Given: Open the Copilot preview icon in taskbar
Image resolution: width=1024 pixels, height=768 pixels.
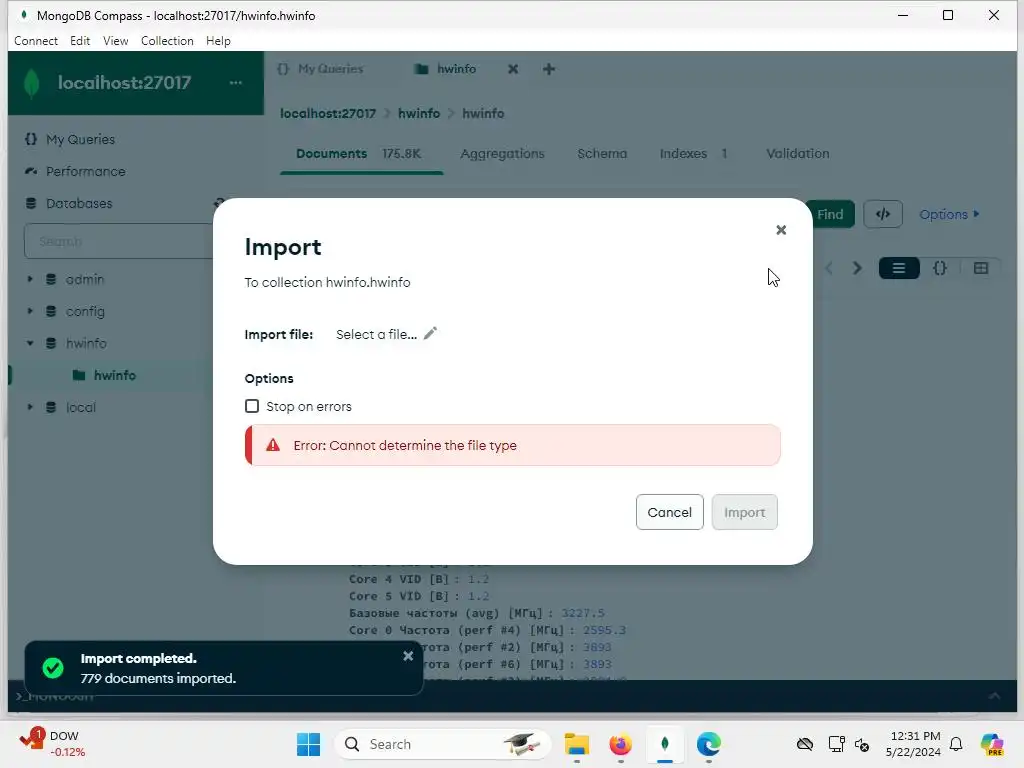Looking at the screenshot, I should coord(992,744).
